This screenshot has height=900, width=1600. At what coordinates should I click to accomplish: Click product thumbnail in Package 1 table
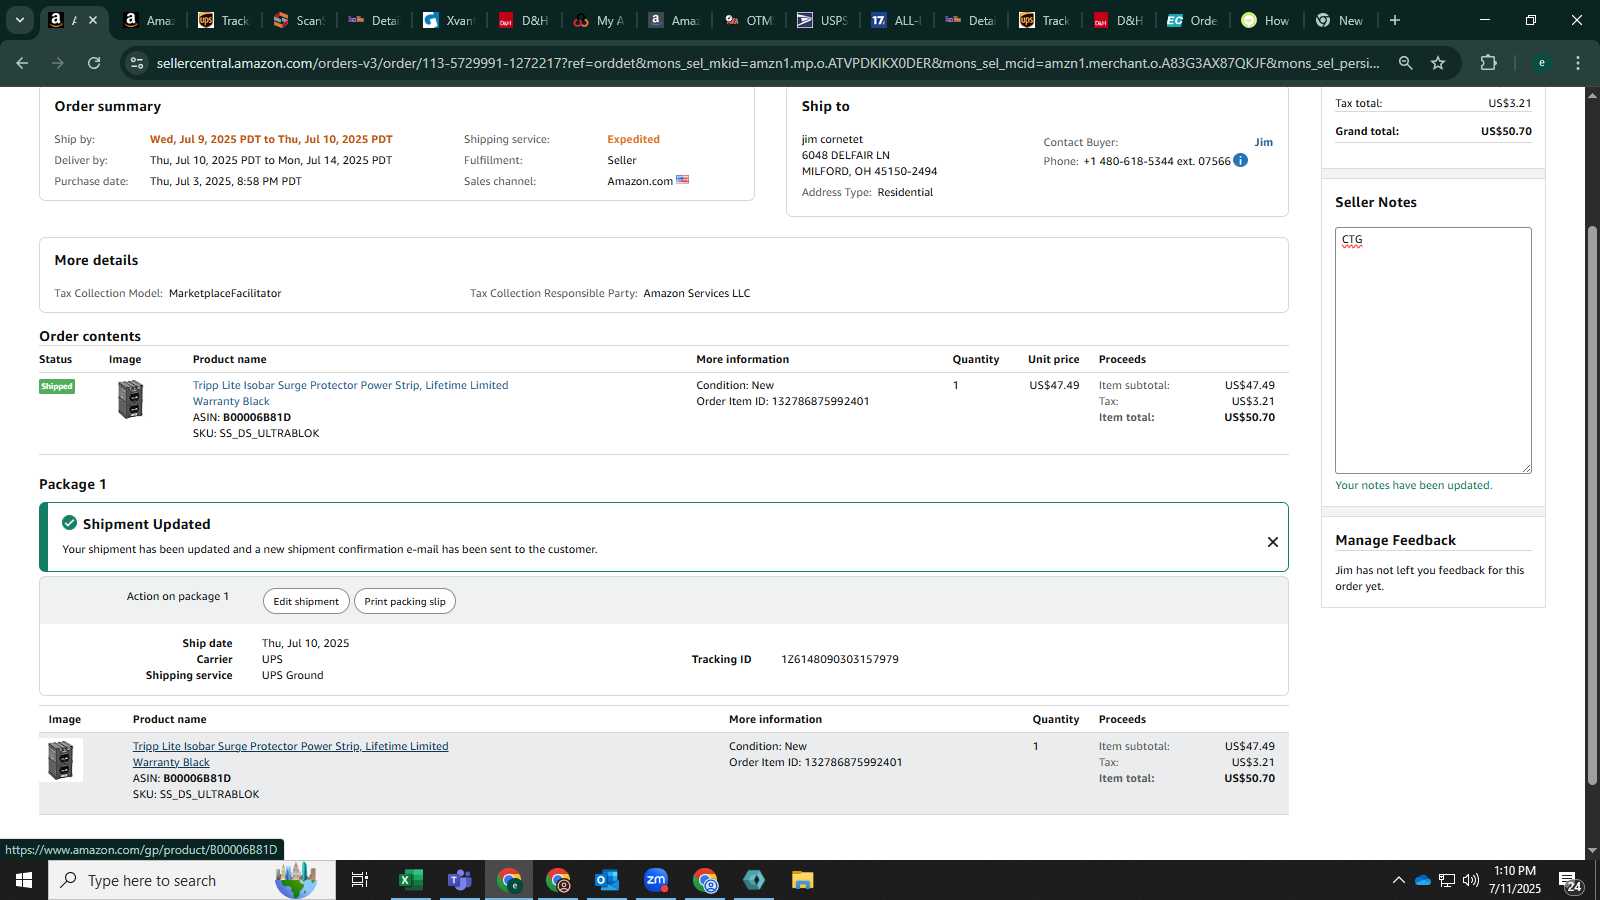(61, 760)
